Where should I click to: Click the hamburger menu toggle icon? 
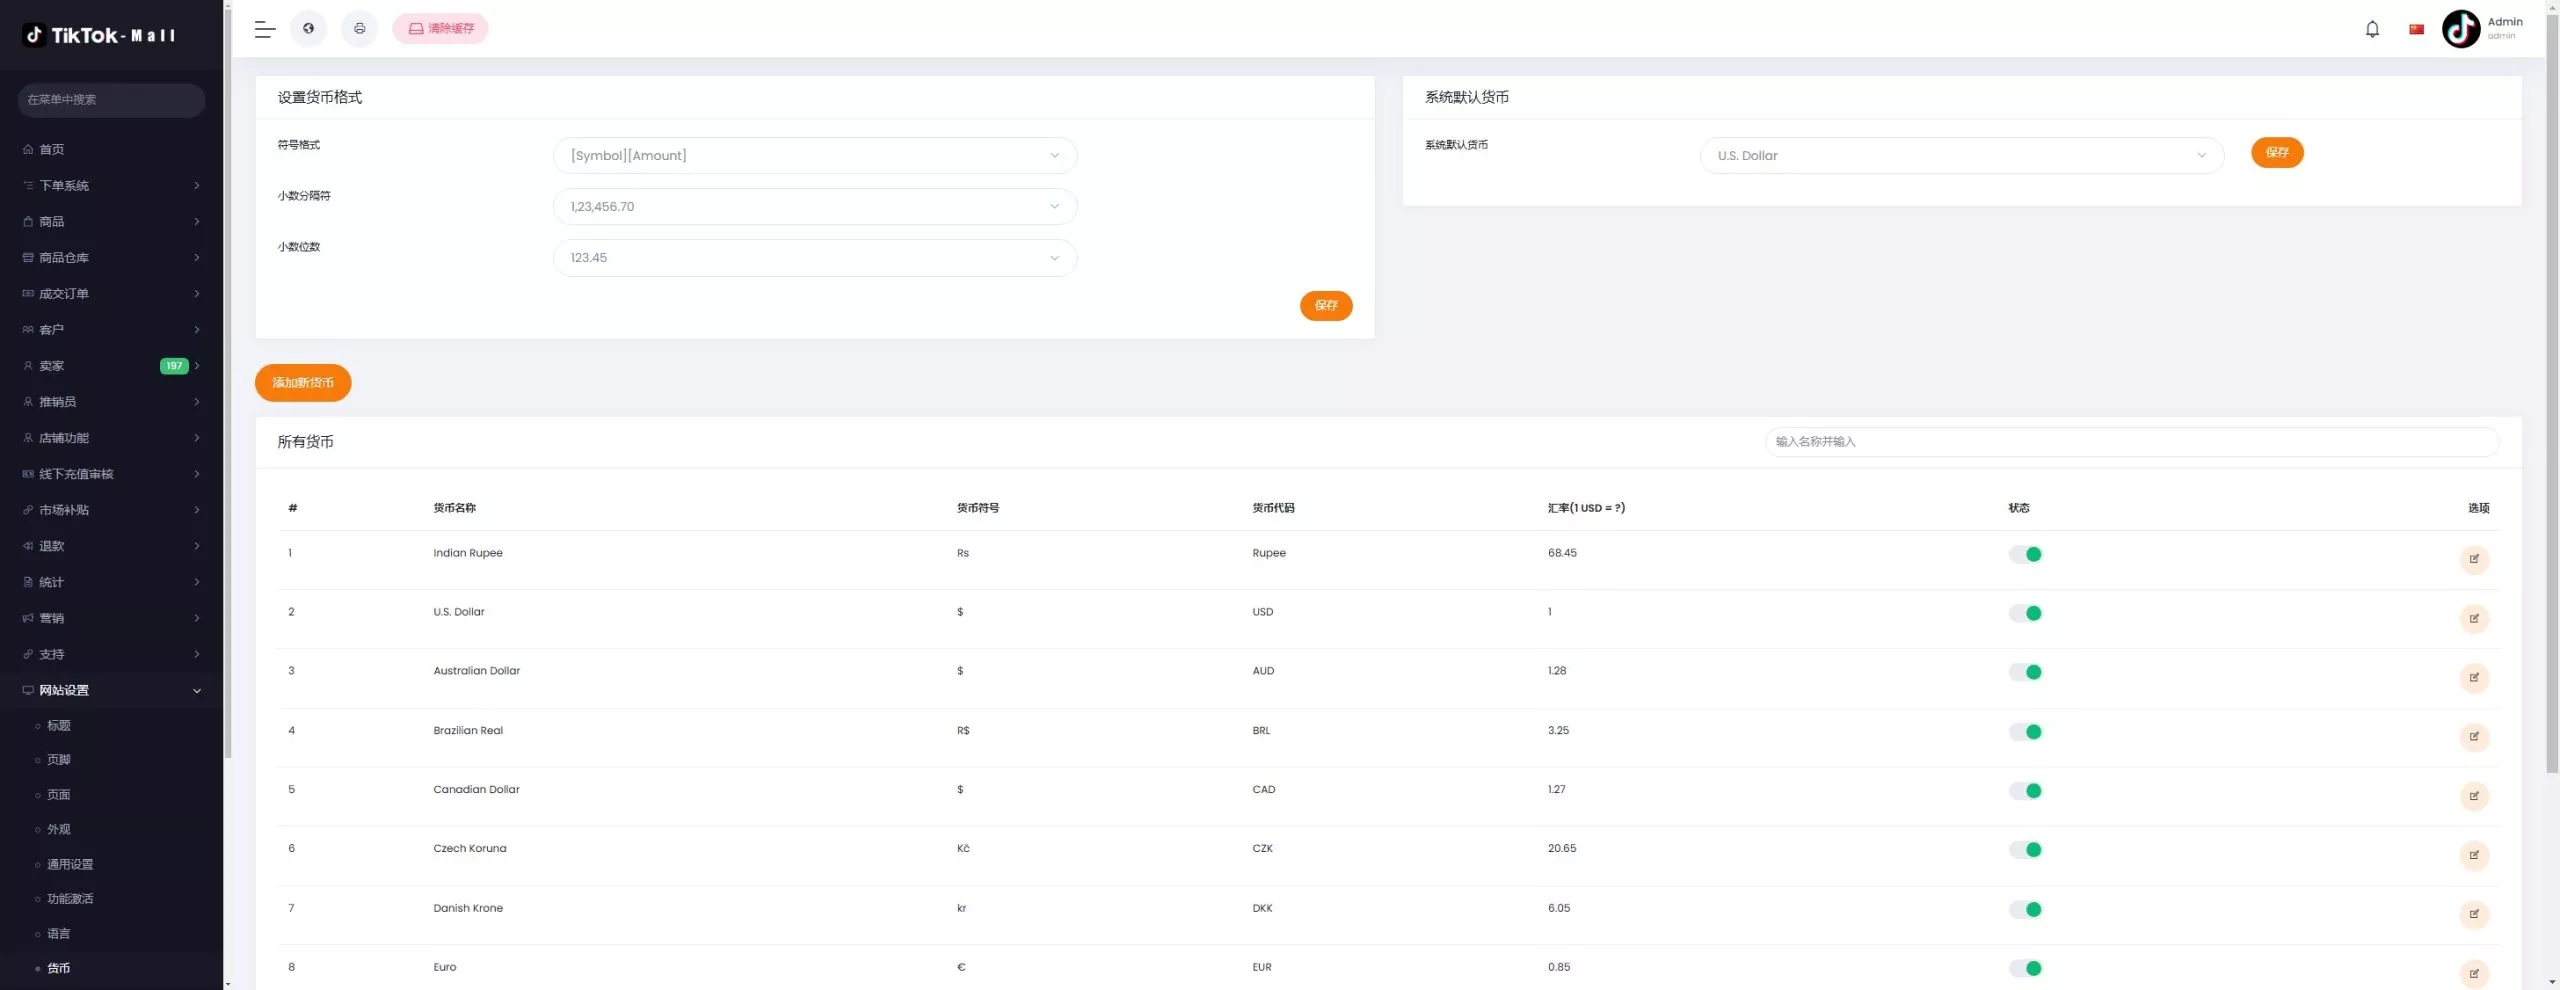coord(264,29)
